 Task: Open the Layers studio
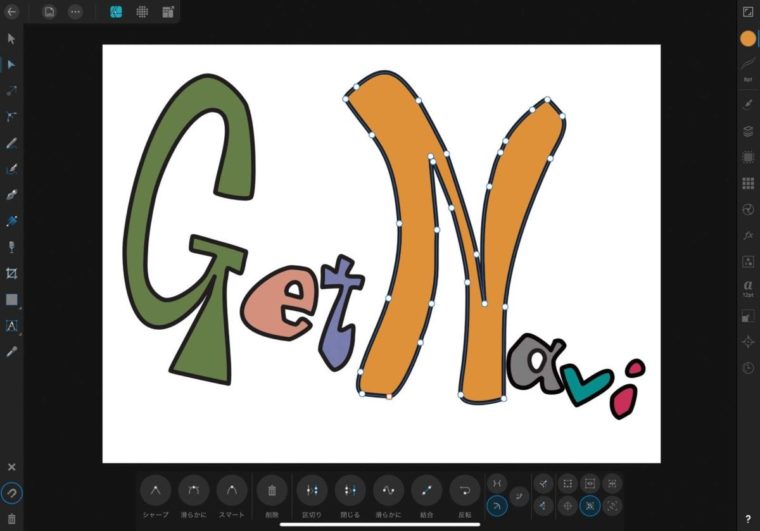(x=748, y=131)
